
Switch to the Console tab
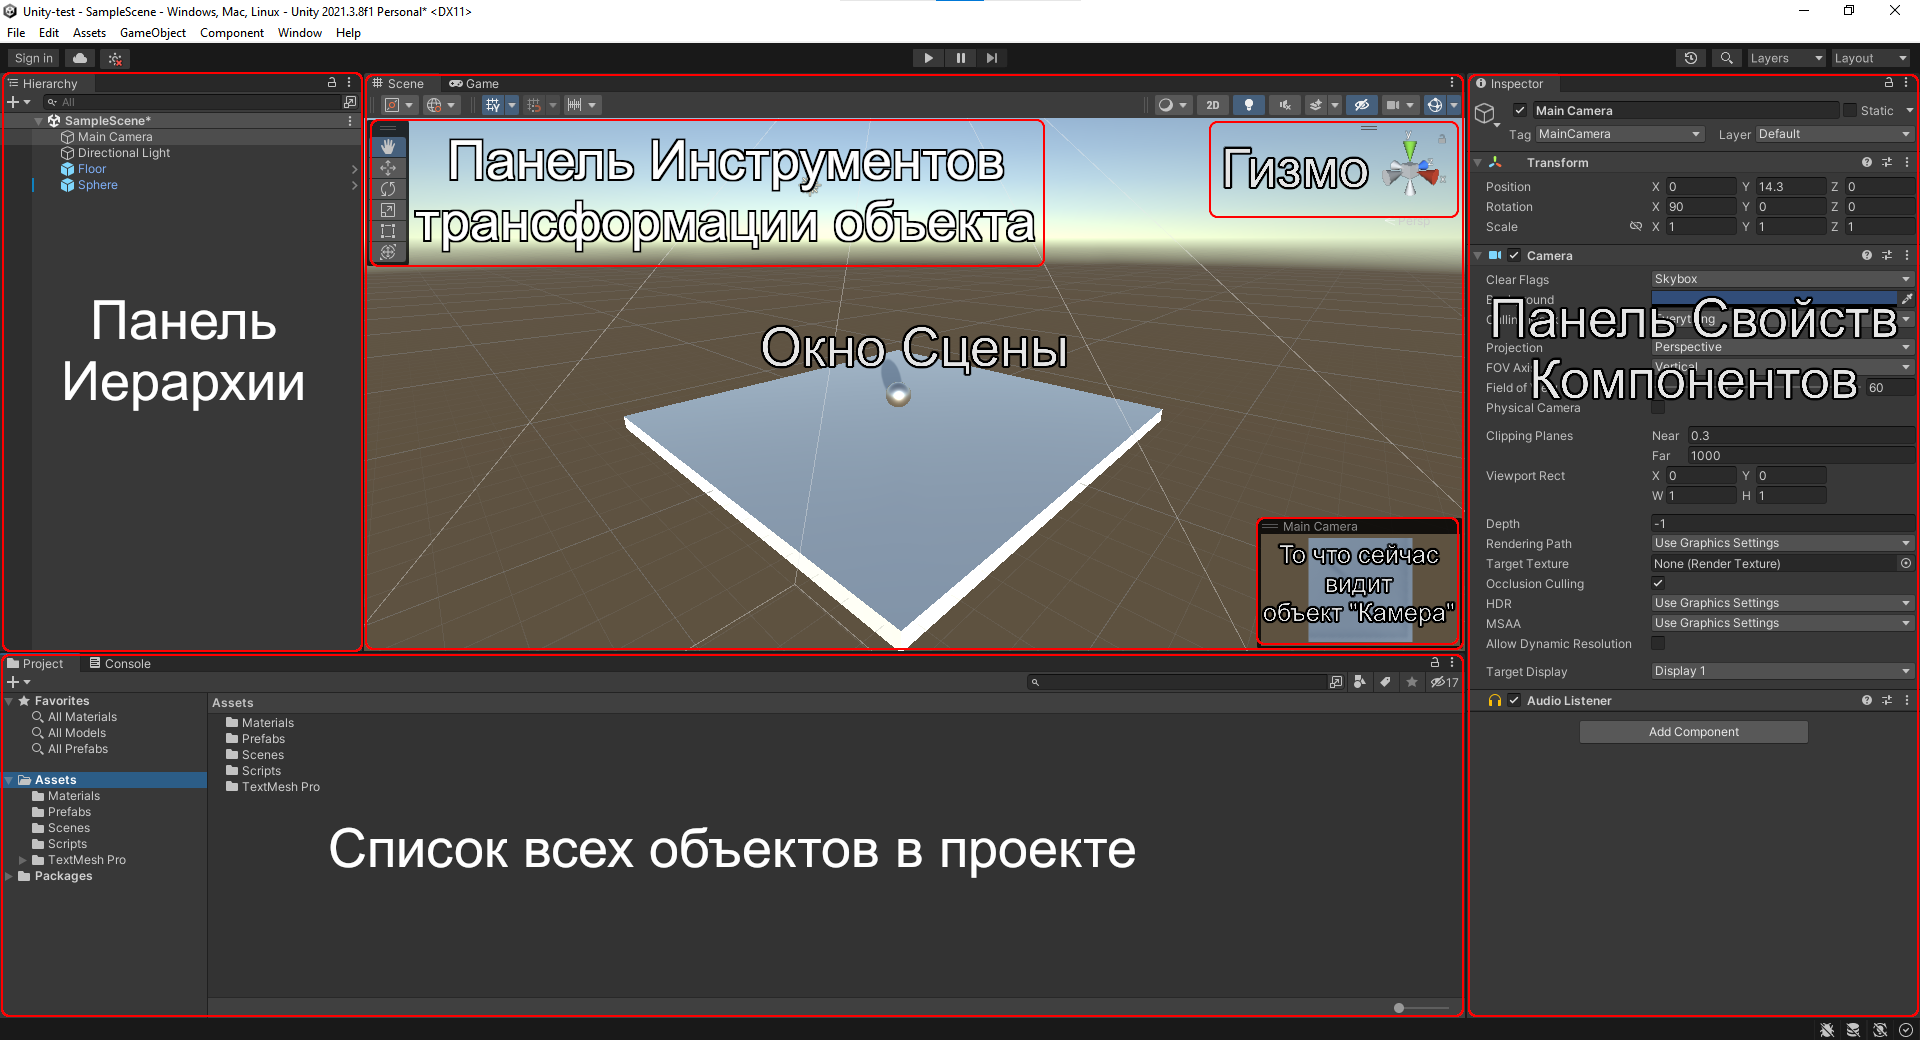tap(120, 663)
